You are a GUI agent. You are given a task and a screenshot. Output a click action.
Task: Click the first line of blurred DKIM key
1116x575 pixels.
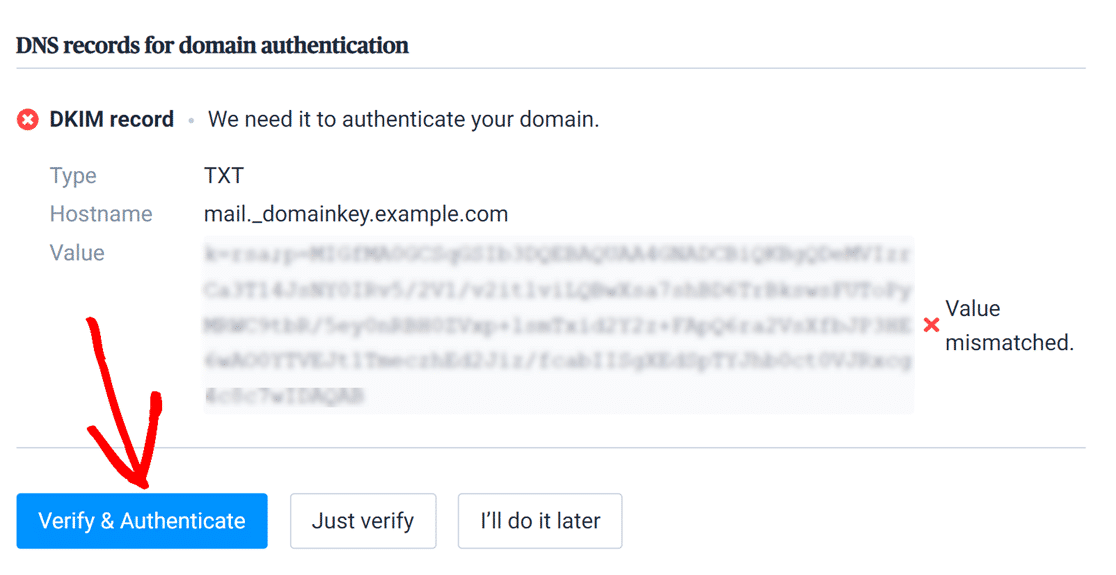[x=557, y=254]
